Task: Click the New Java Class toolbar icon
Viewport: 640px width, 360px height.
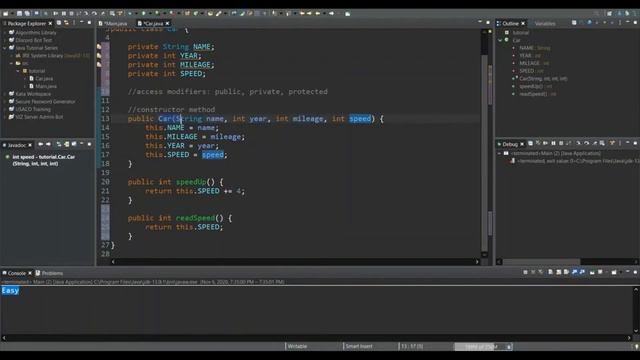Action: [x=195, y=13]
